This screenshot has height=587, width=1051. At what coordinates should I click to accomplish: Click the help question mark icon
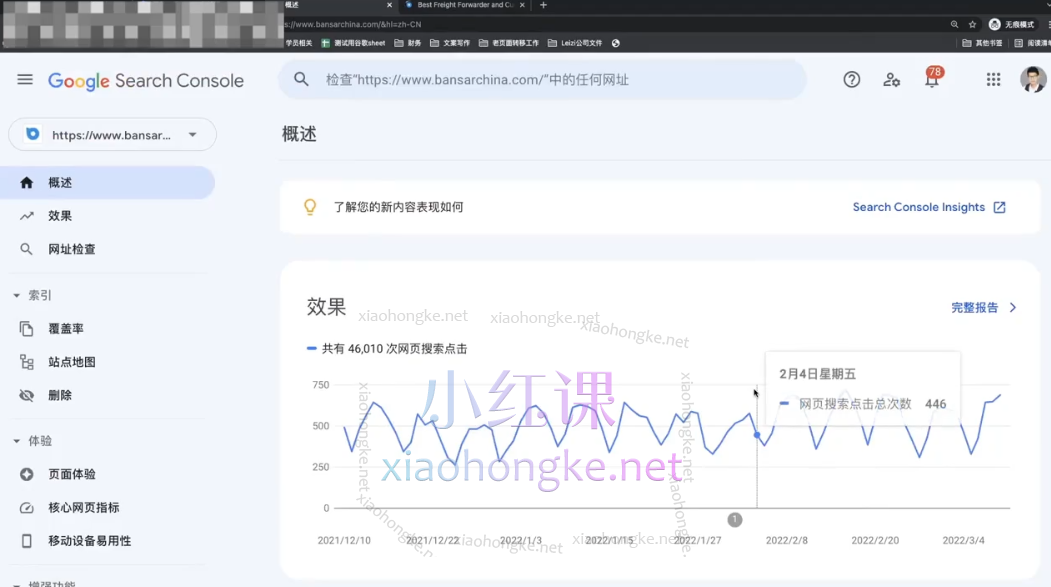point(852,80)
